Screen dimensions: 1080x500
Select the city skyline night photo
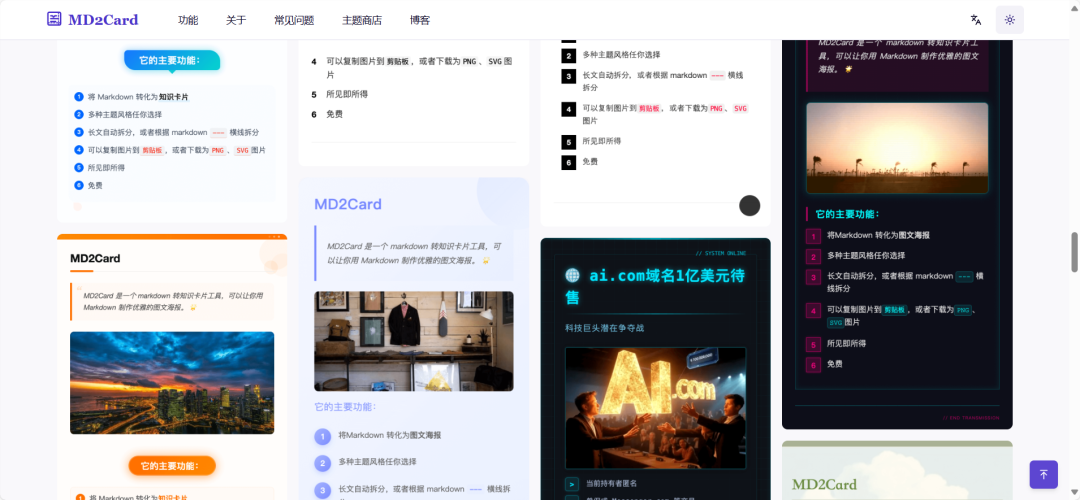pos(172,383)
